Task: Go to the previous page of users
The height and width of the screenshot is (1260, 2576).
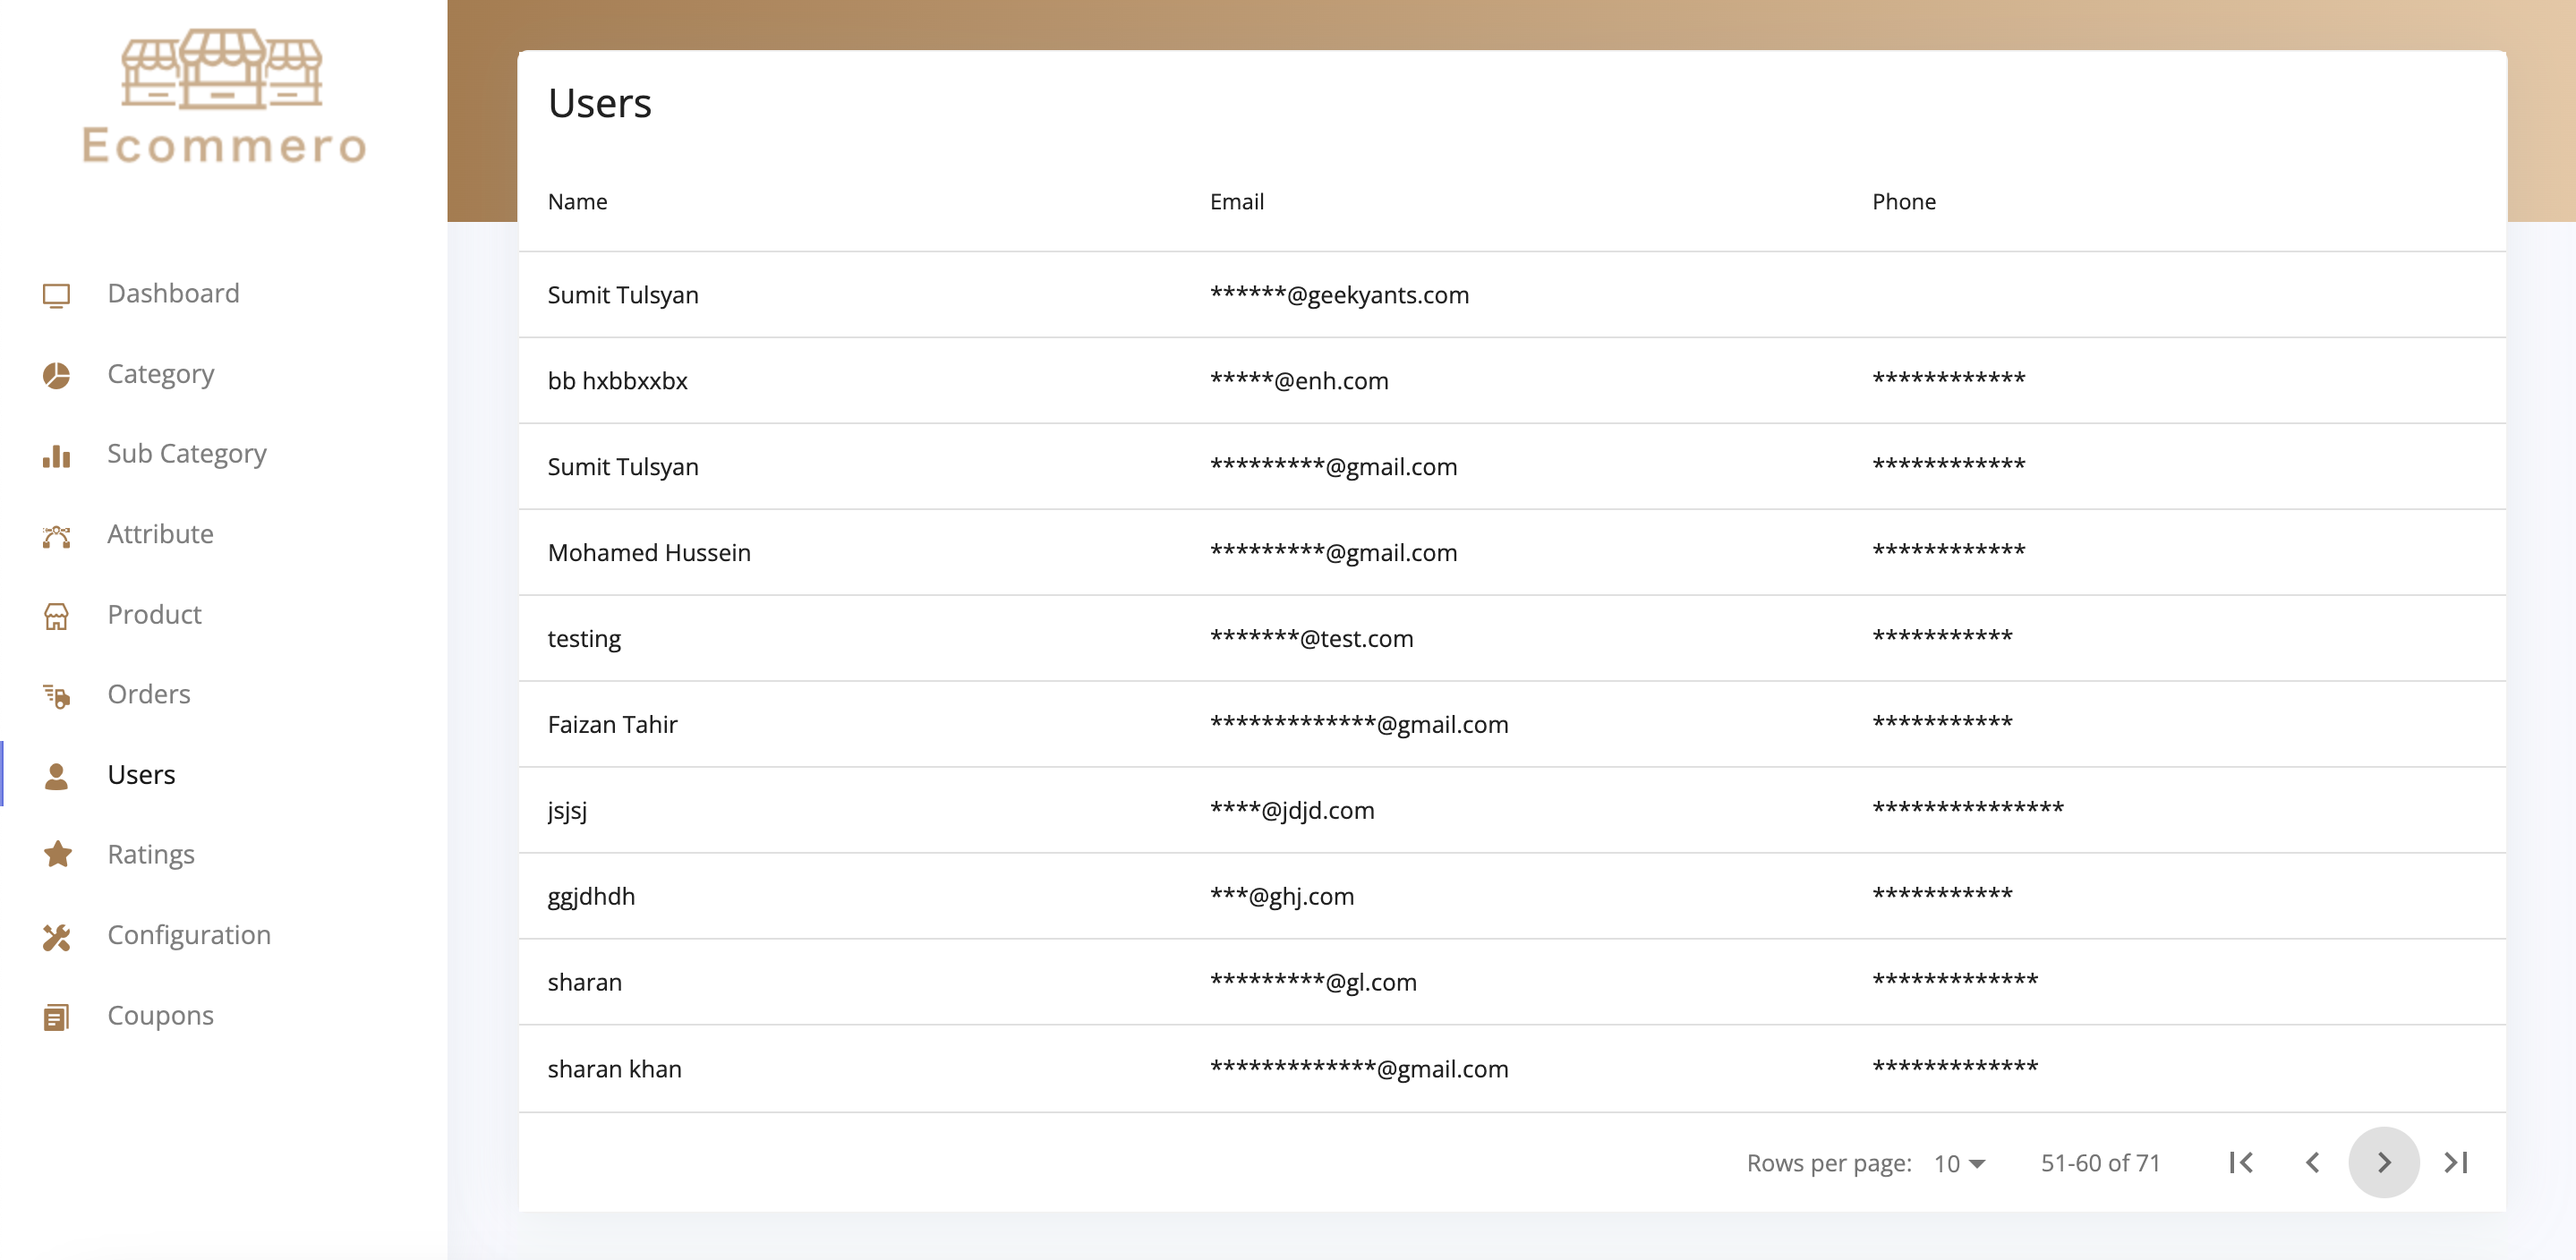Action: pos(2312,1162)
